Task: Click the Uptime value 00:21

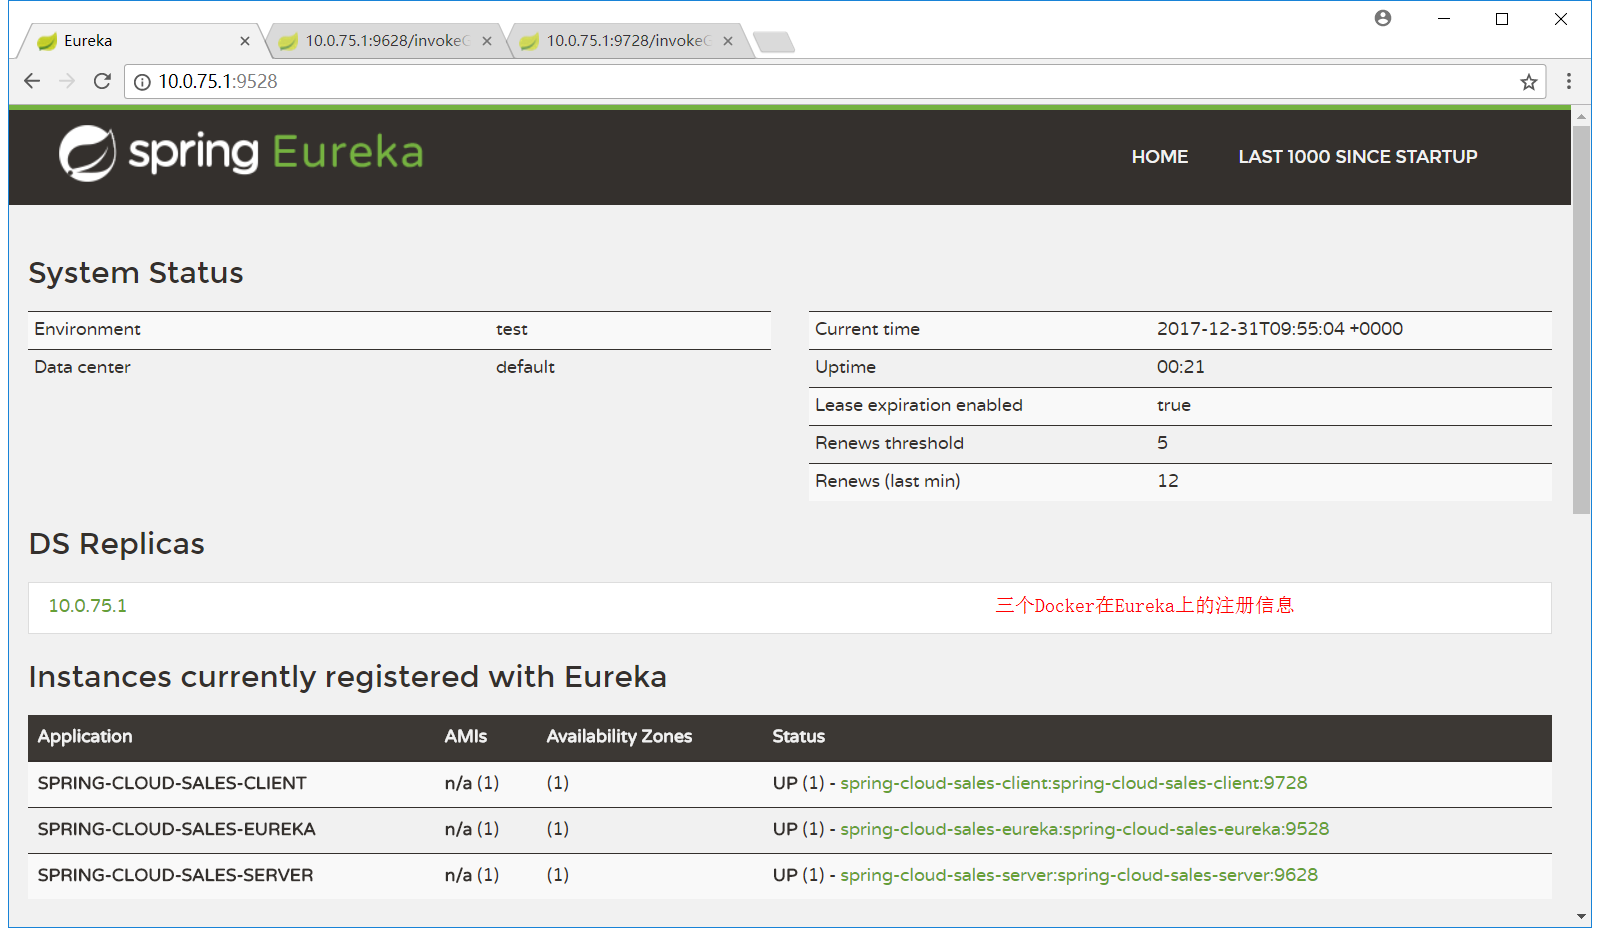Action: 1181,367
